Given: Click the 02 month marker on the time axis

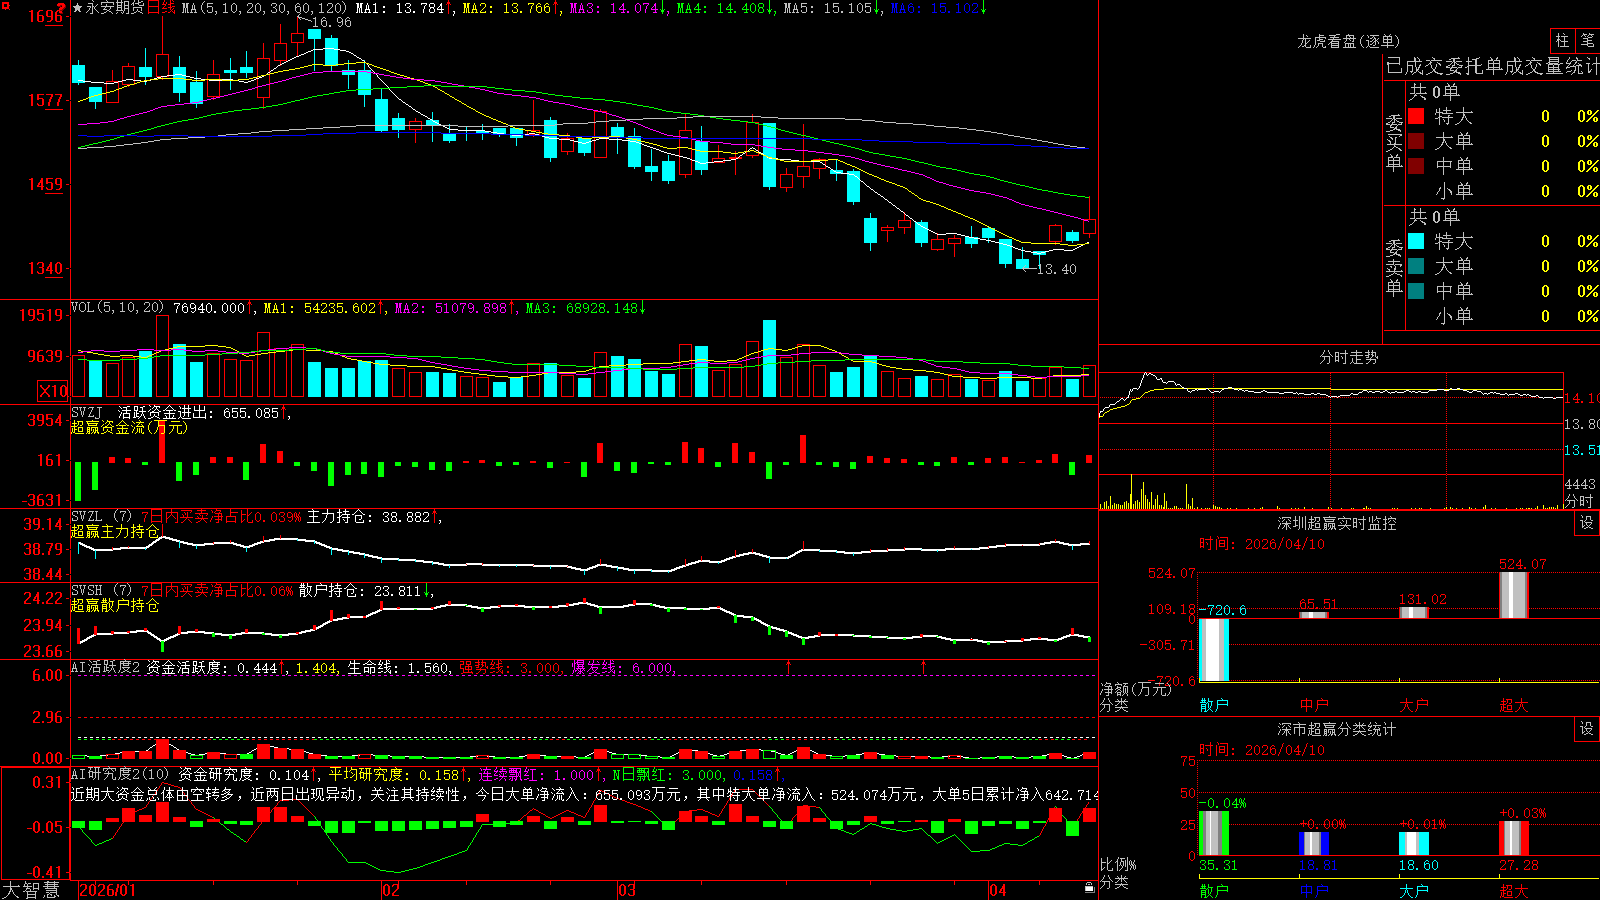Looking at the screenshot, I should click(391, 890).
